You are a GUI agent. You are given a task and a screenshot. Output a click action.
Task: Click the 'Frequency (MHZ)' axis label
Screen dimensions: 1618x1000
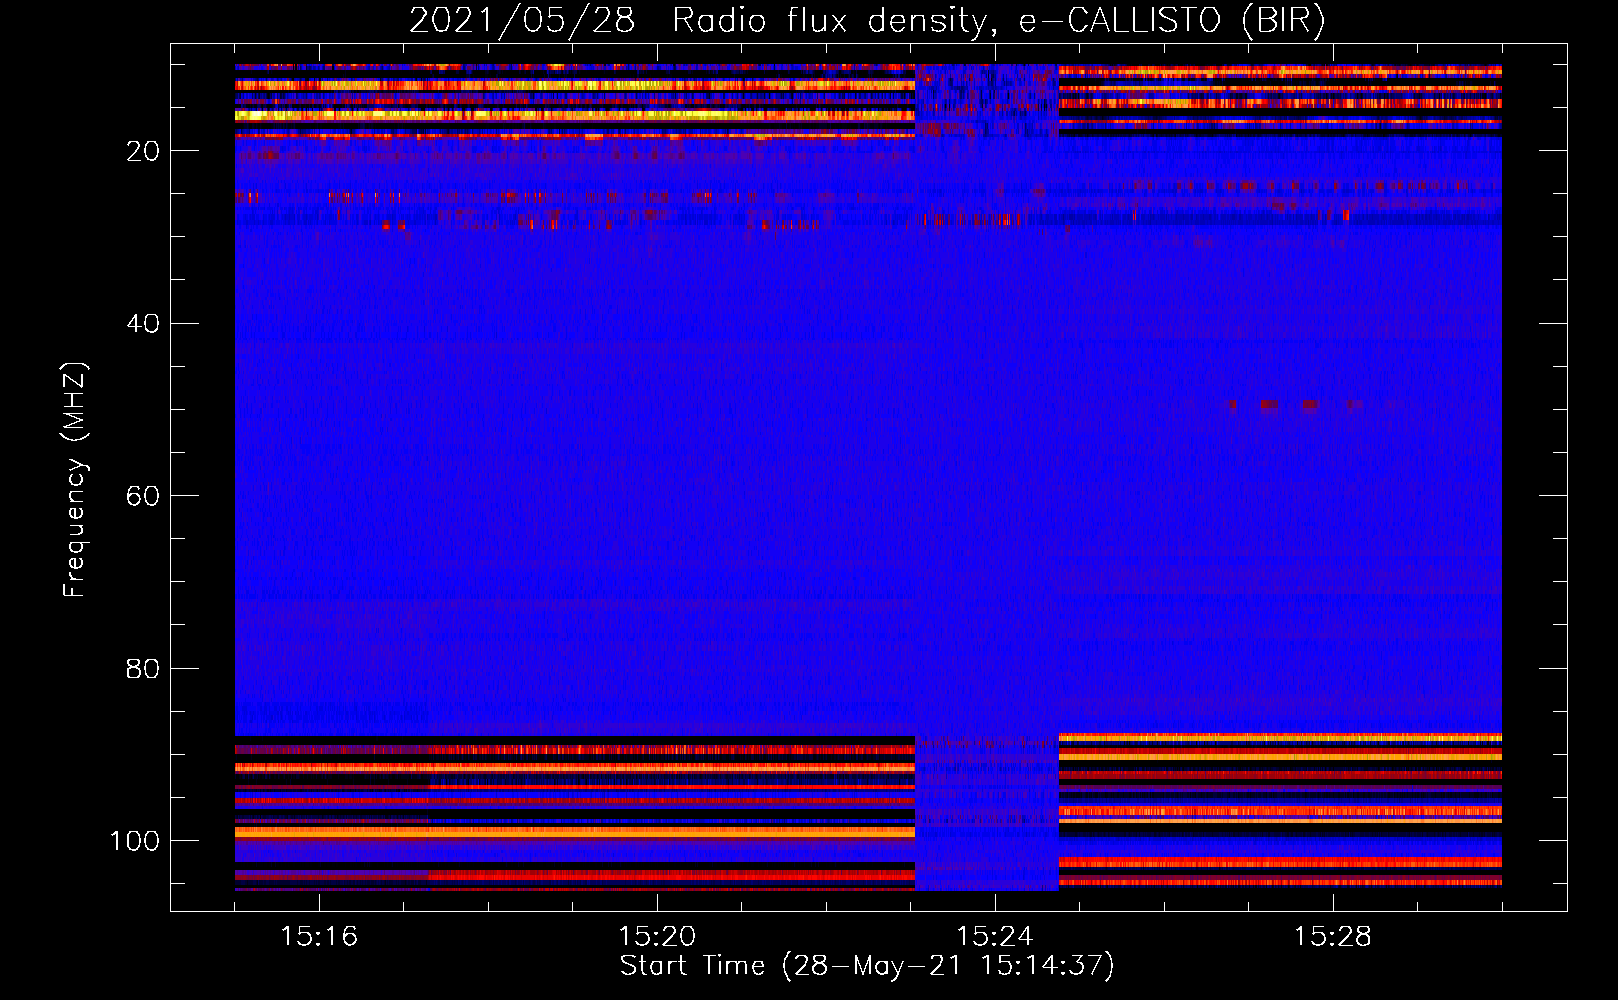[x=75, y=479]
